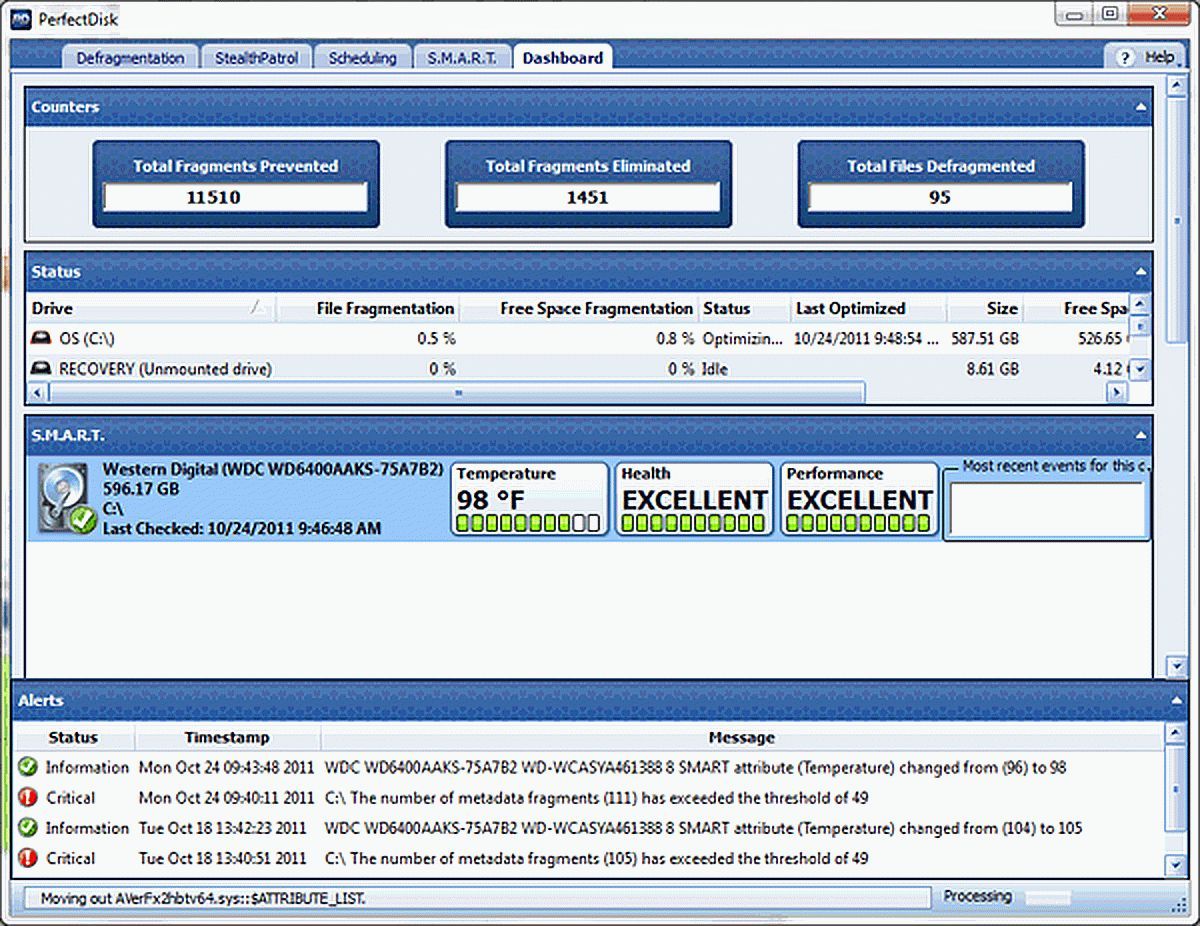Collapse the Alerts panel
The image size is (1200, 926).
pos(1176,702)
